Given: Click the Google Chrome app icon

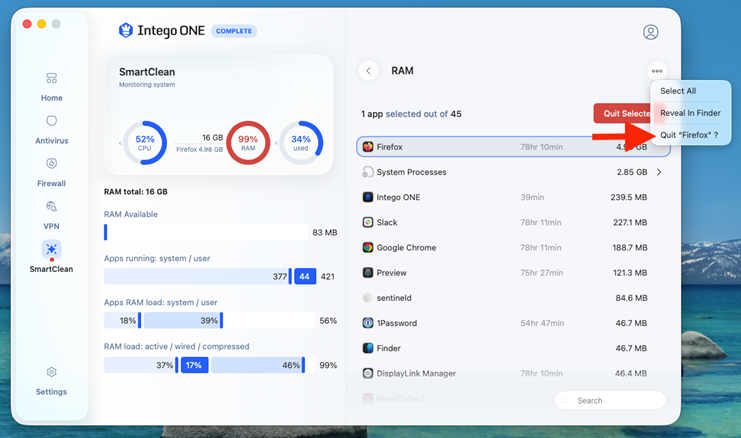Looking at the screenshot, I should tap(368, 247).
